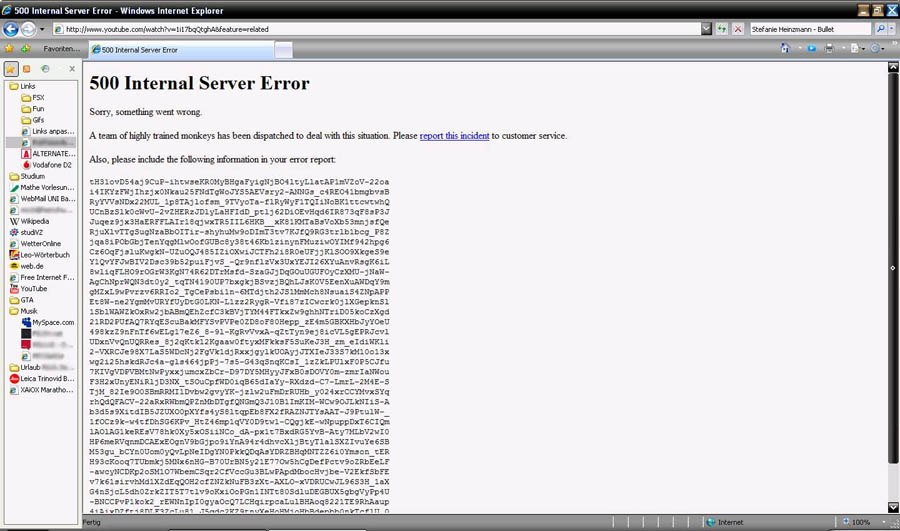Expand the address bar URL history dropdown

(x=706, y=29)
